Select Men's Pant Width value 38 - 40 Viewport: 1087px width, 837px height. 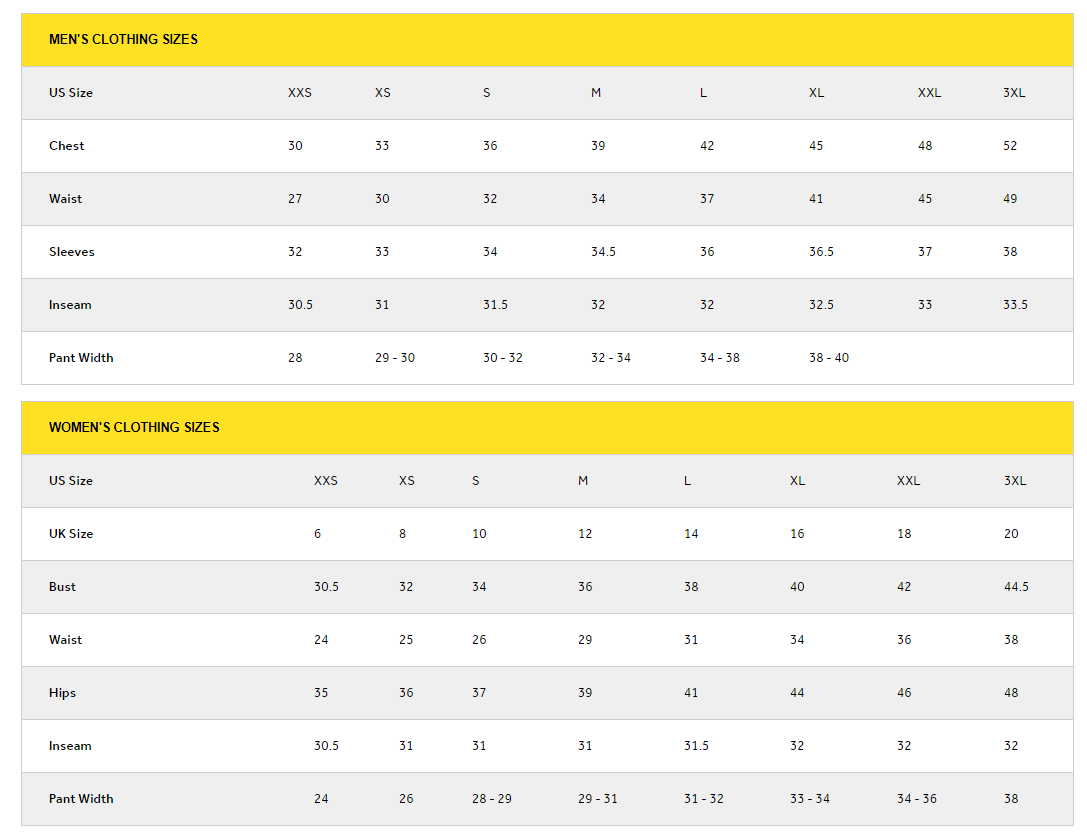[x=828, y=358]
